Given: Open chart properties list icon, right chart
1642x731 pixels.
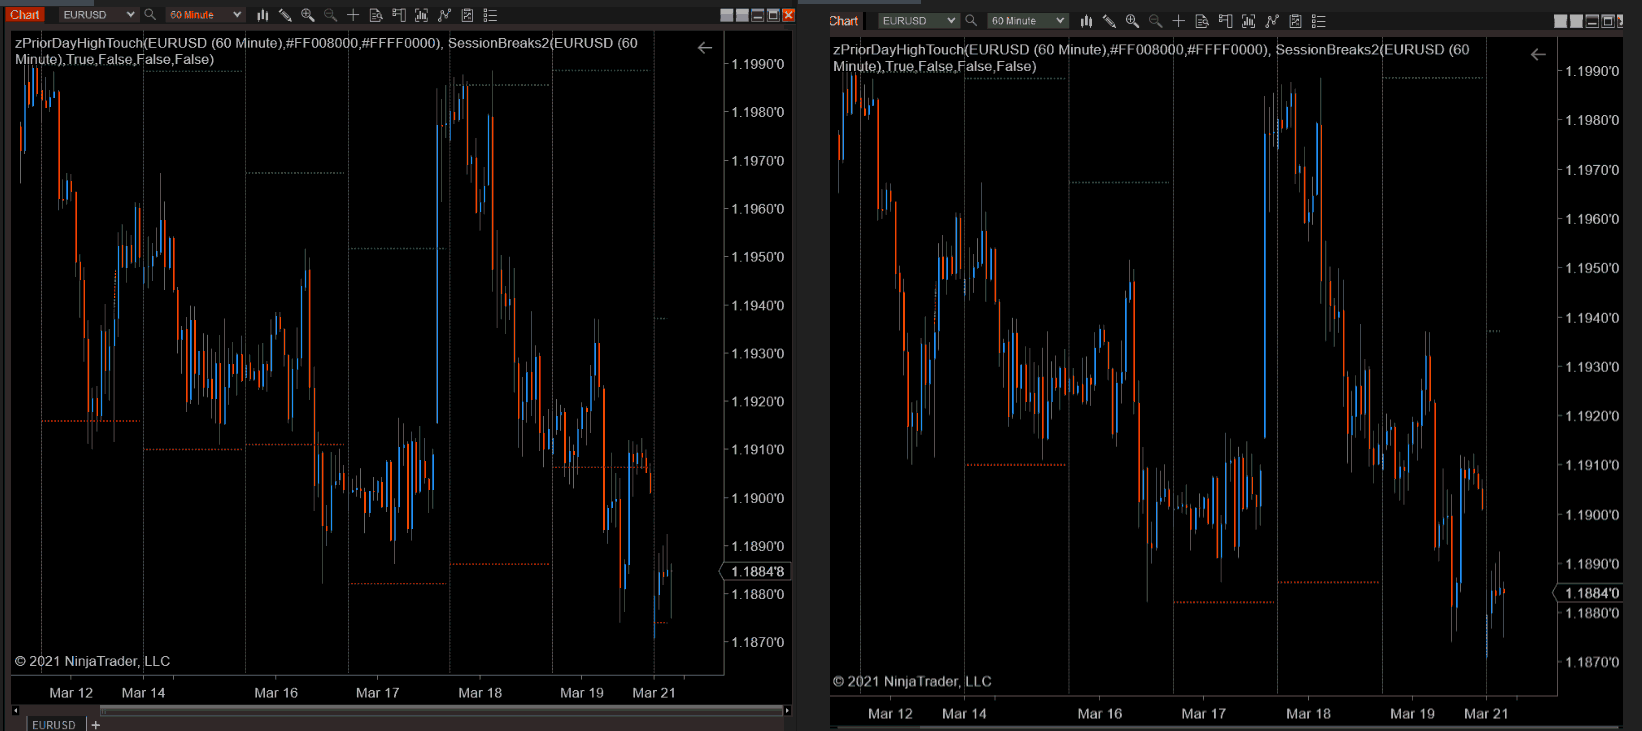Looking at the screenshot, I should click(1319, 21).
